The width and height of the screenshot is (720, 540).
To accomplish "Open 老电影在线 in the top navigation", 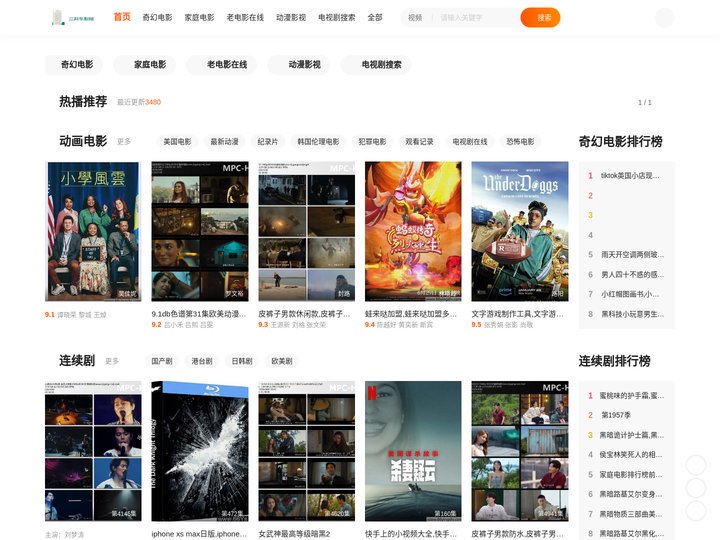I will point(245,17).
